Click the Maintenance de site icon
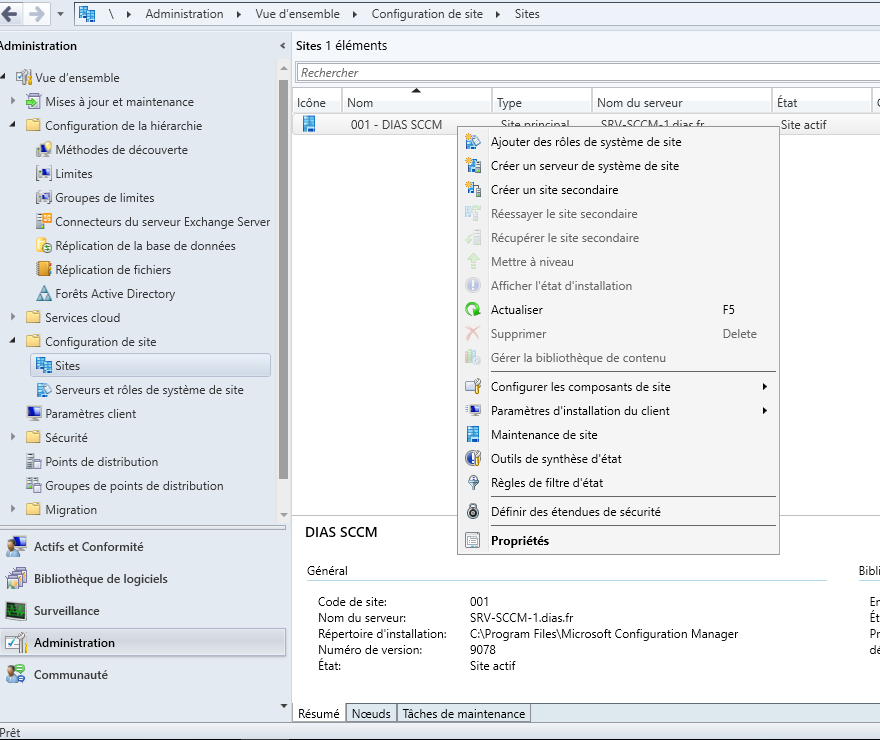 pos(473,435)
